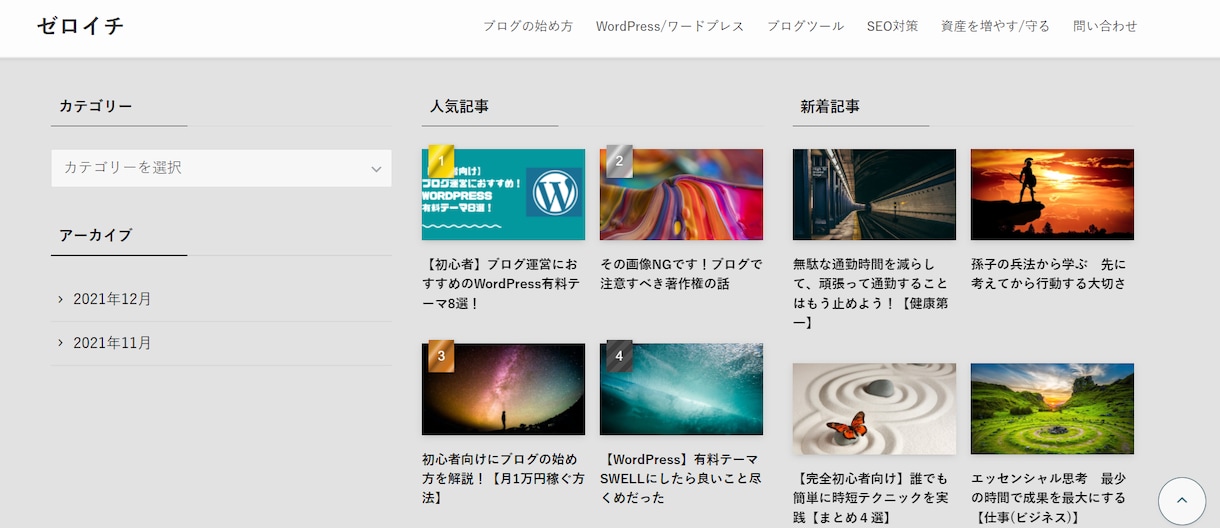Open the subway tunnel article thumbnail
The height and width of the screenshot is (528, 1220).
point(874,194)
